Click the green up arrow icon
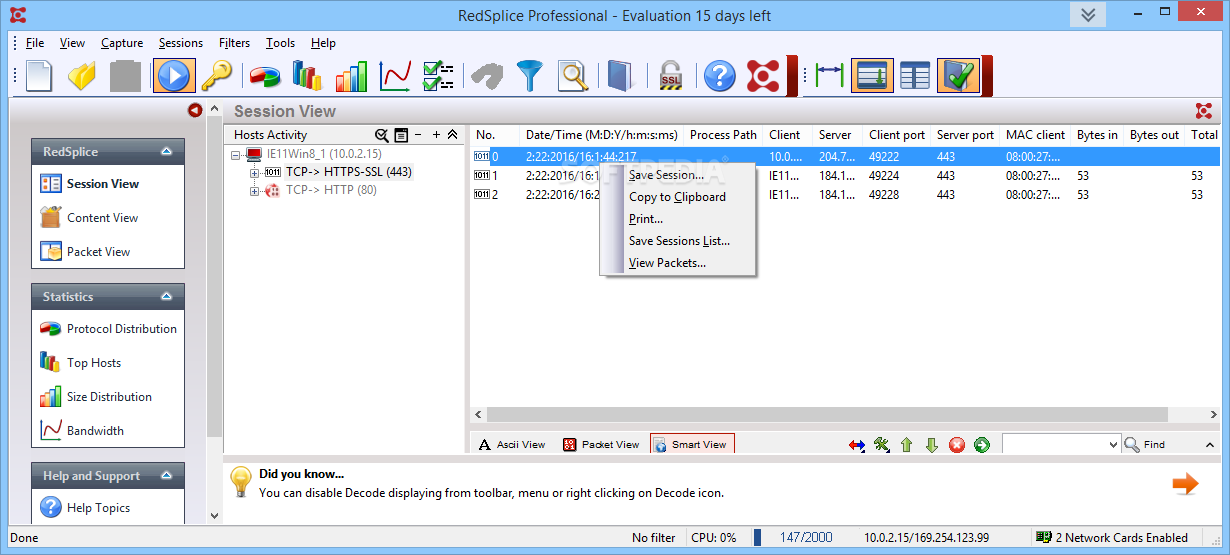This screenshot has width=1230, height=555. [907, 445]
